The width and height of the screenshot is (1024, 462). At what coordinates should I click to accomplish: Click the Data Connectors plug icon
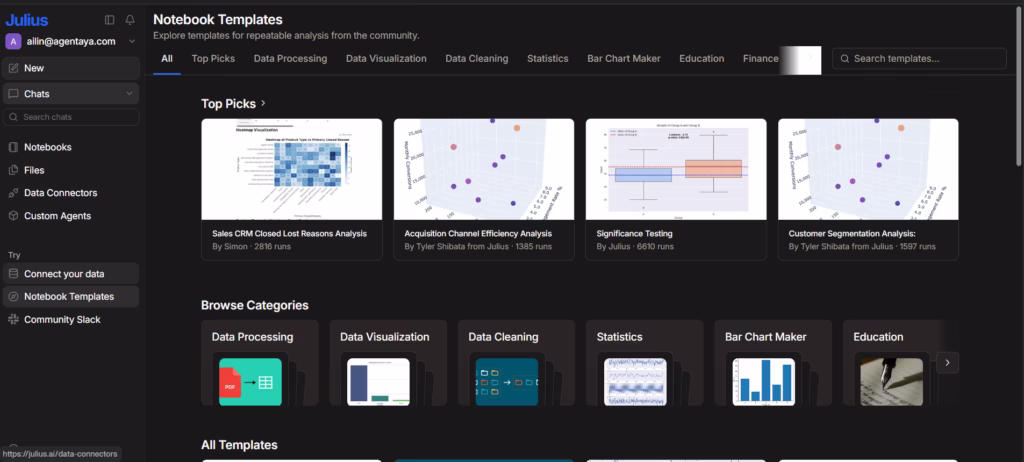pyautogui.click(x=13, y=193)
